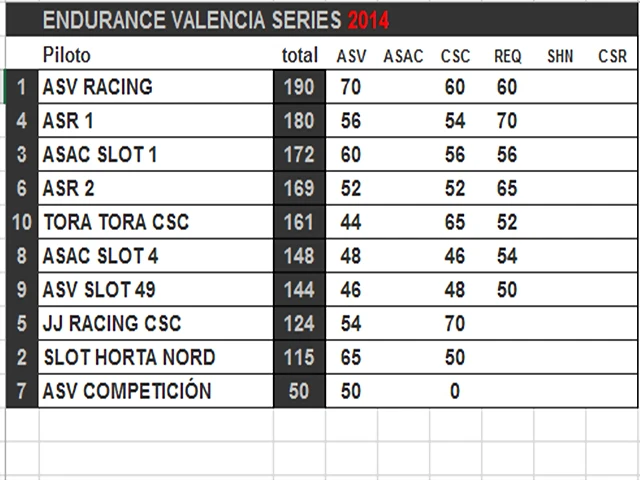Select ASV COMPETICIÓN CSC score 0
The width and height of the screenshot is (640, 480).
coord(455,391)
